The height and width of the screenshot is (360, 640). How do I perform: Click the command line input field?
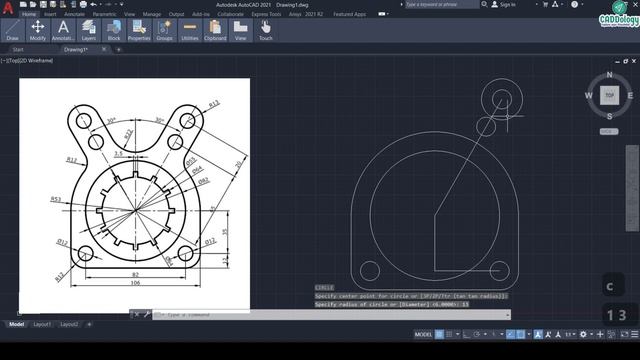331,315
